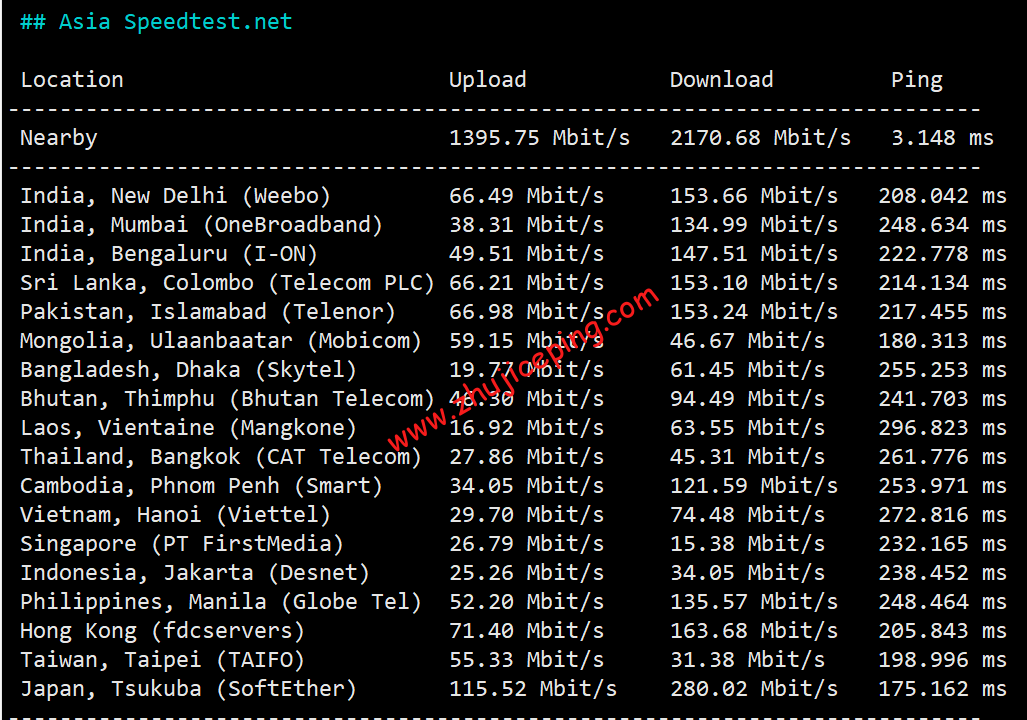Click the 'Nearby' row label
This screenshot has height=720, width=1027.
coord(59,138)
